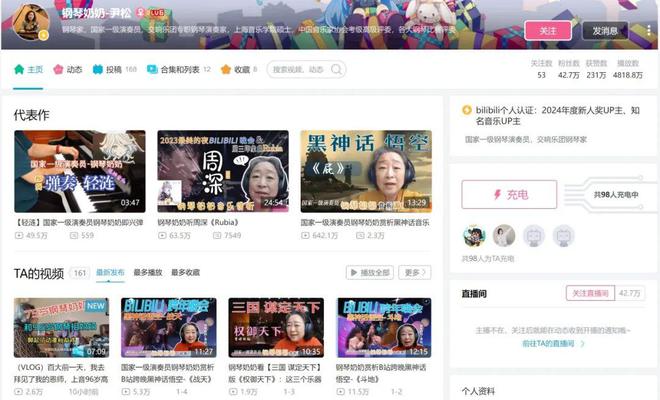Image resolution: width=660 pixels, height=400 pixels.
Task: Open the 前往TA的直播间 link
Action: pyautogui.click(x=553, y=344)
